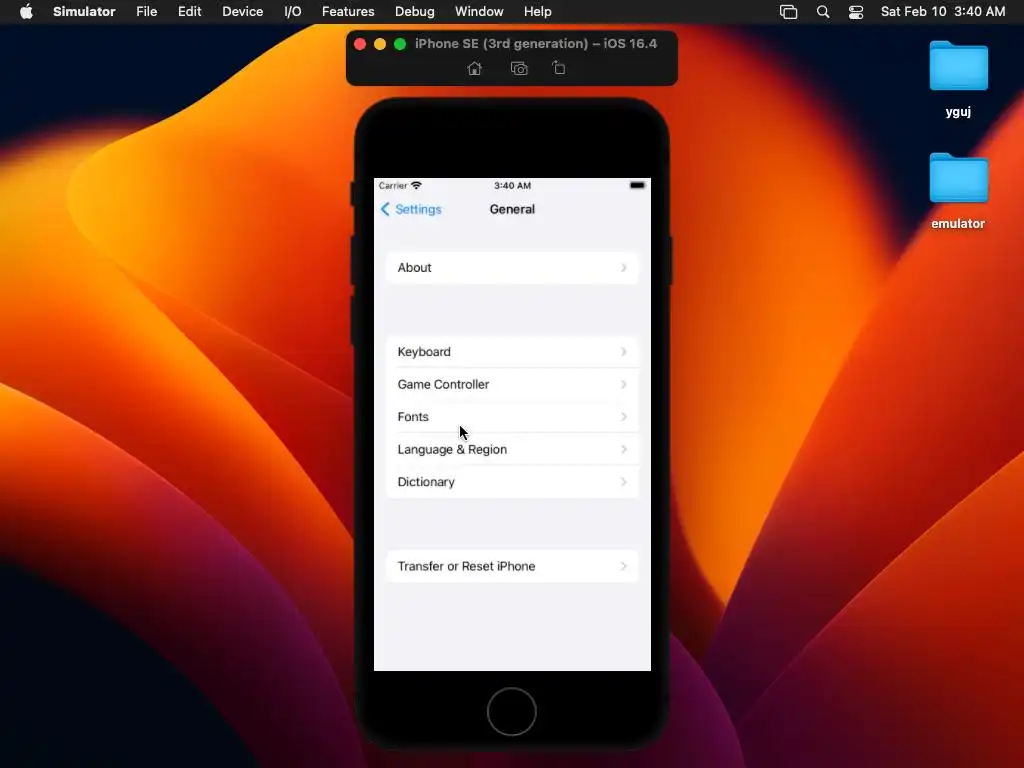Click the battery icon in the iPhone status bar

[637, 185]
